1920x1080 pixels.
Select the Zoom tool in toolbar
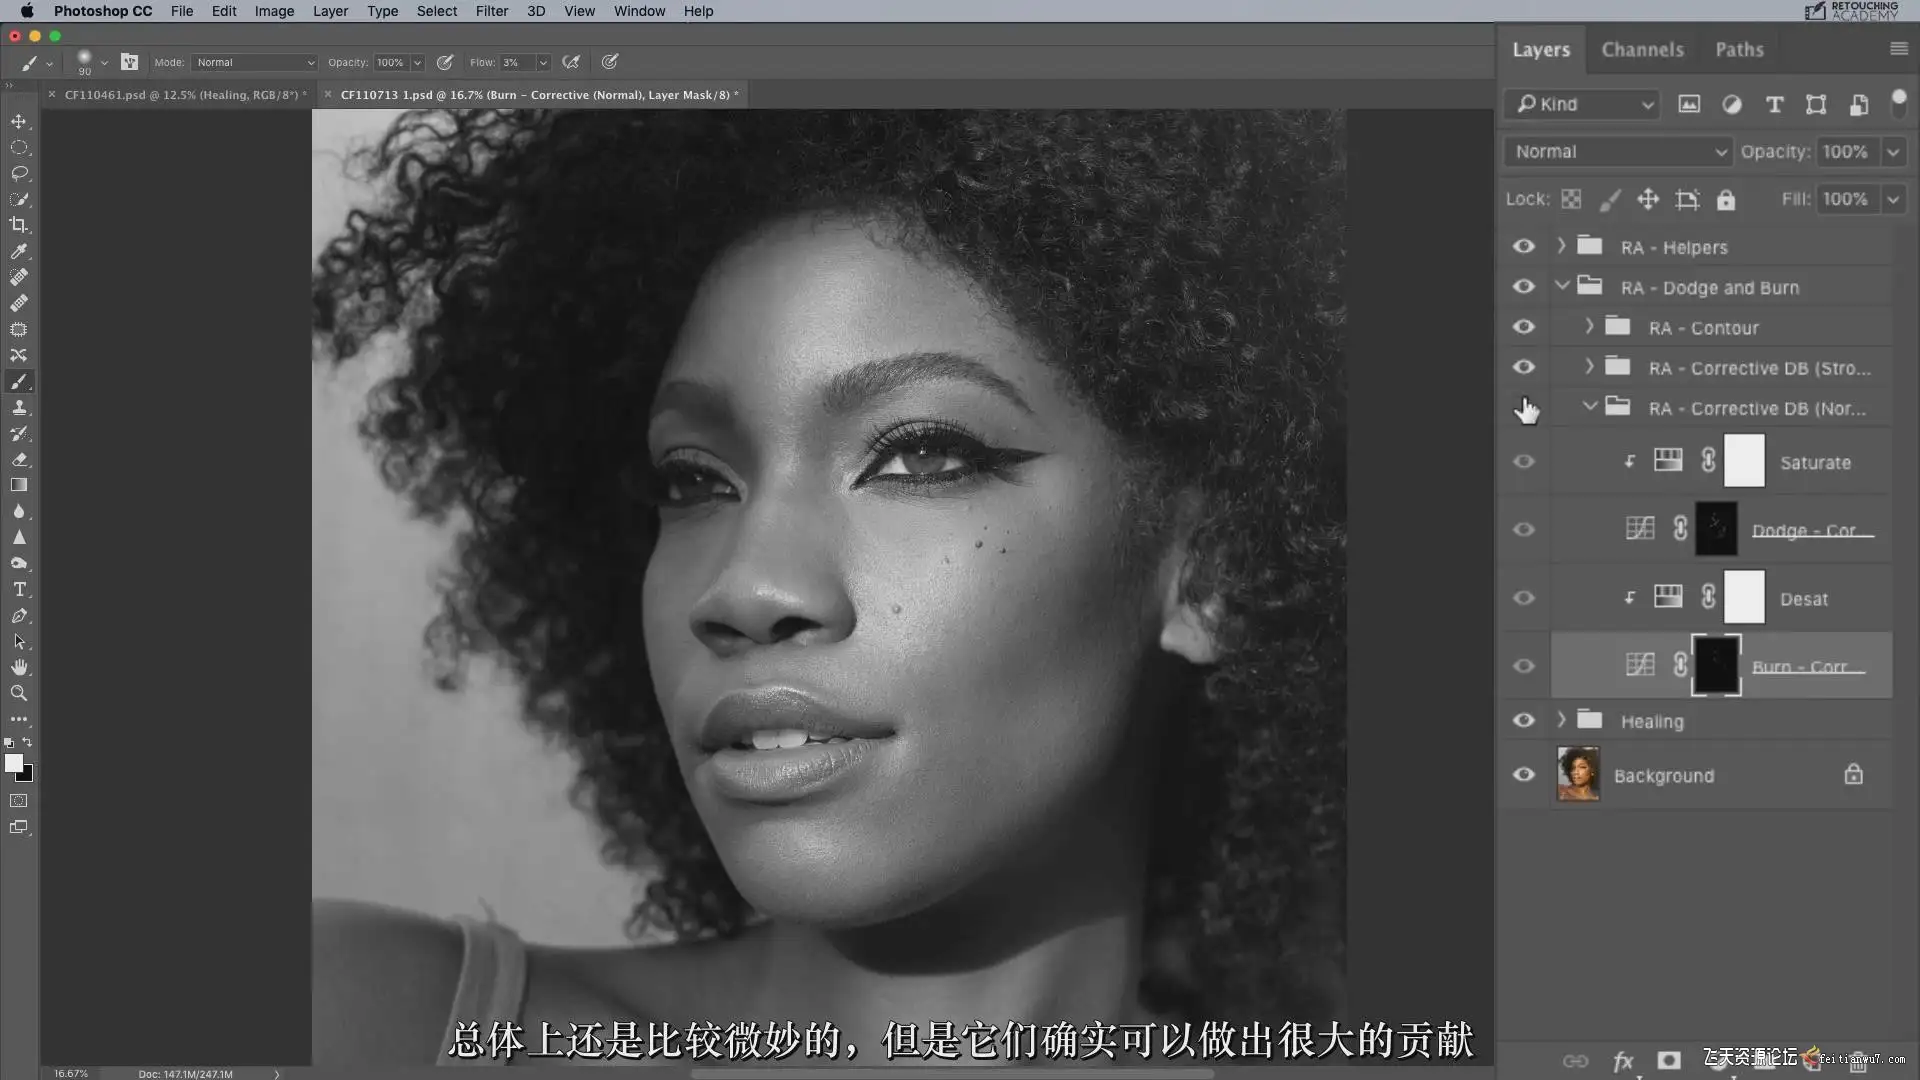(19, 693)
